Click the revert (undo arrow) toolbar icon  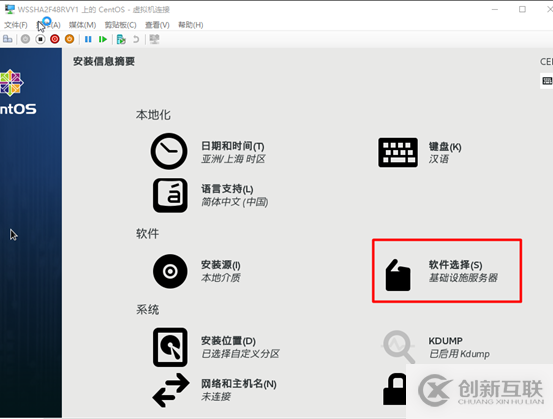point(136,39)
